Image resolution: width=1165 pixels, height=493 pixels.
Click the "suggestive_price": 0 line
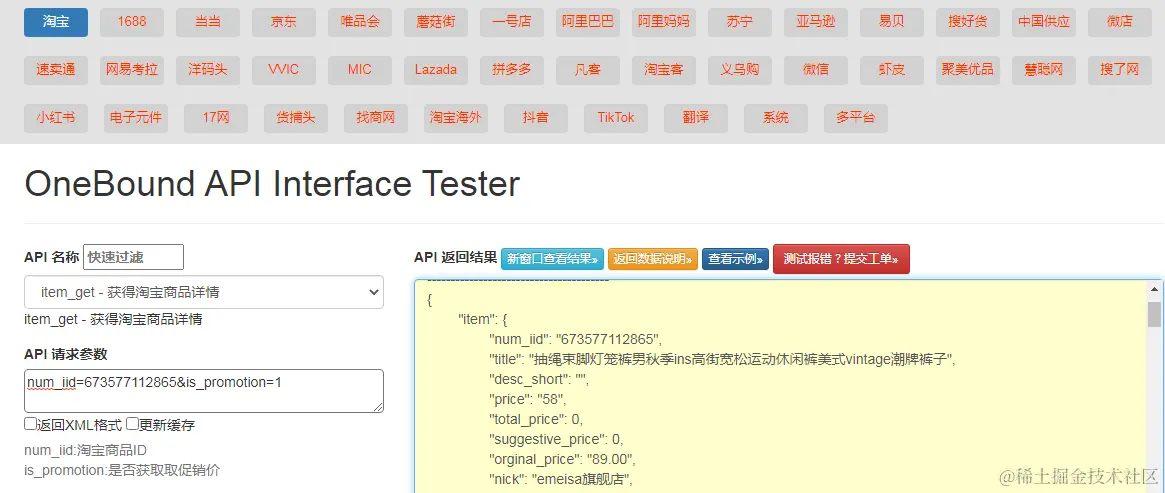tap(556, 438)
